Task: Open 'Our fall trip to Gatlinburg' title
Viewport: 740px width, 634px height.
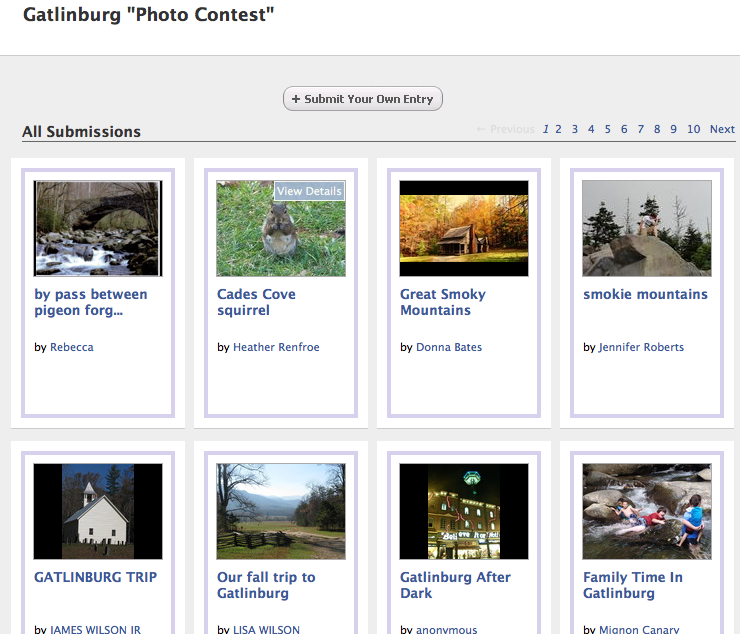Action: [x=266, y=585]
